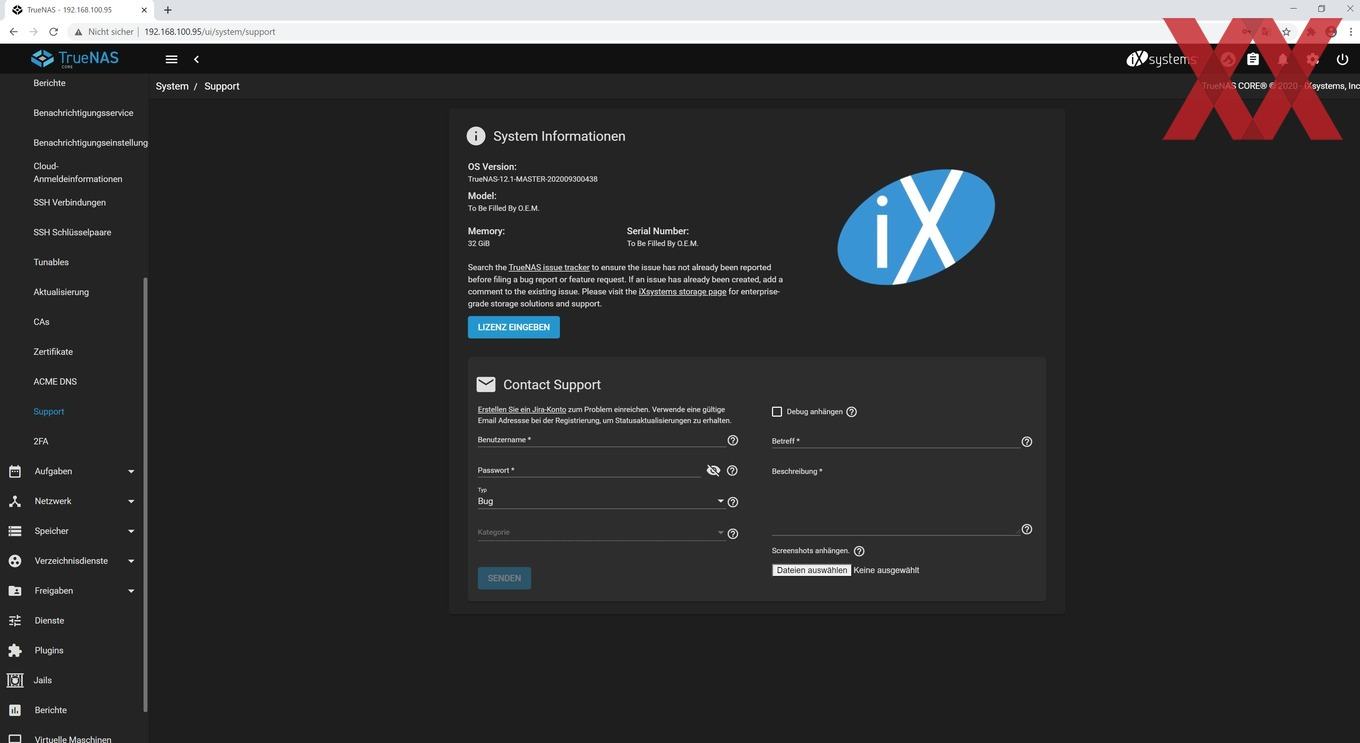Select Support in the sidebar
The width and height of the screenshot is (1360, 743).
(x=49, y=411)
